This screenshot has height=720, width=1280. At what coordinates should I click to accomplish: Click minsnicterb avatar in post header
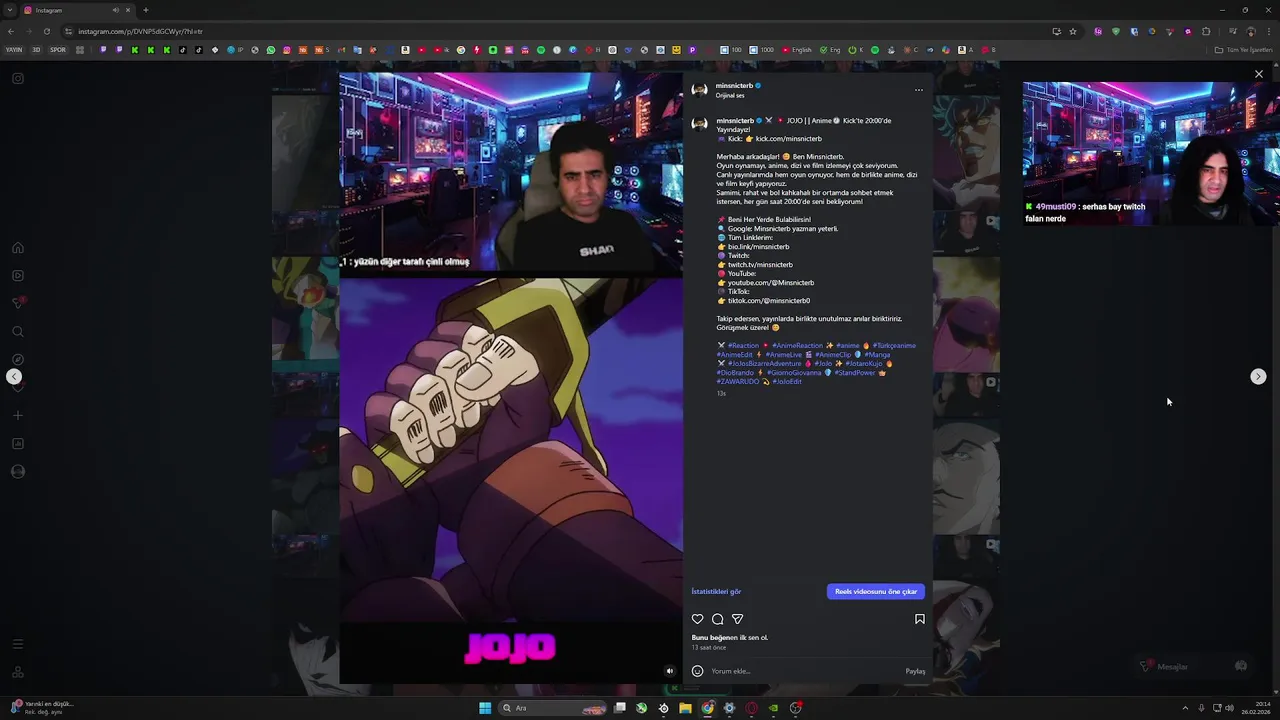click(x=700, y=90)
